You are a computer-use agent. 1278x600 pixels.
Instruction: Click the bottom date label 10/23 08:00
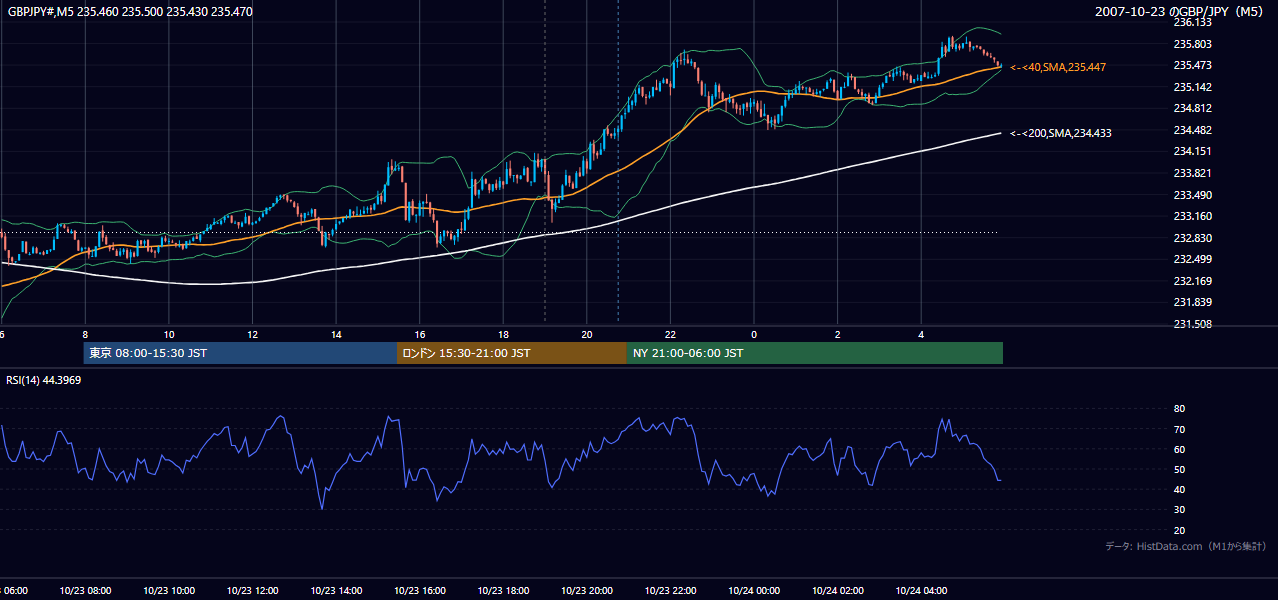tap(85, 591)
